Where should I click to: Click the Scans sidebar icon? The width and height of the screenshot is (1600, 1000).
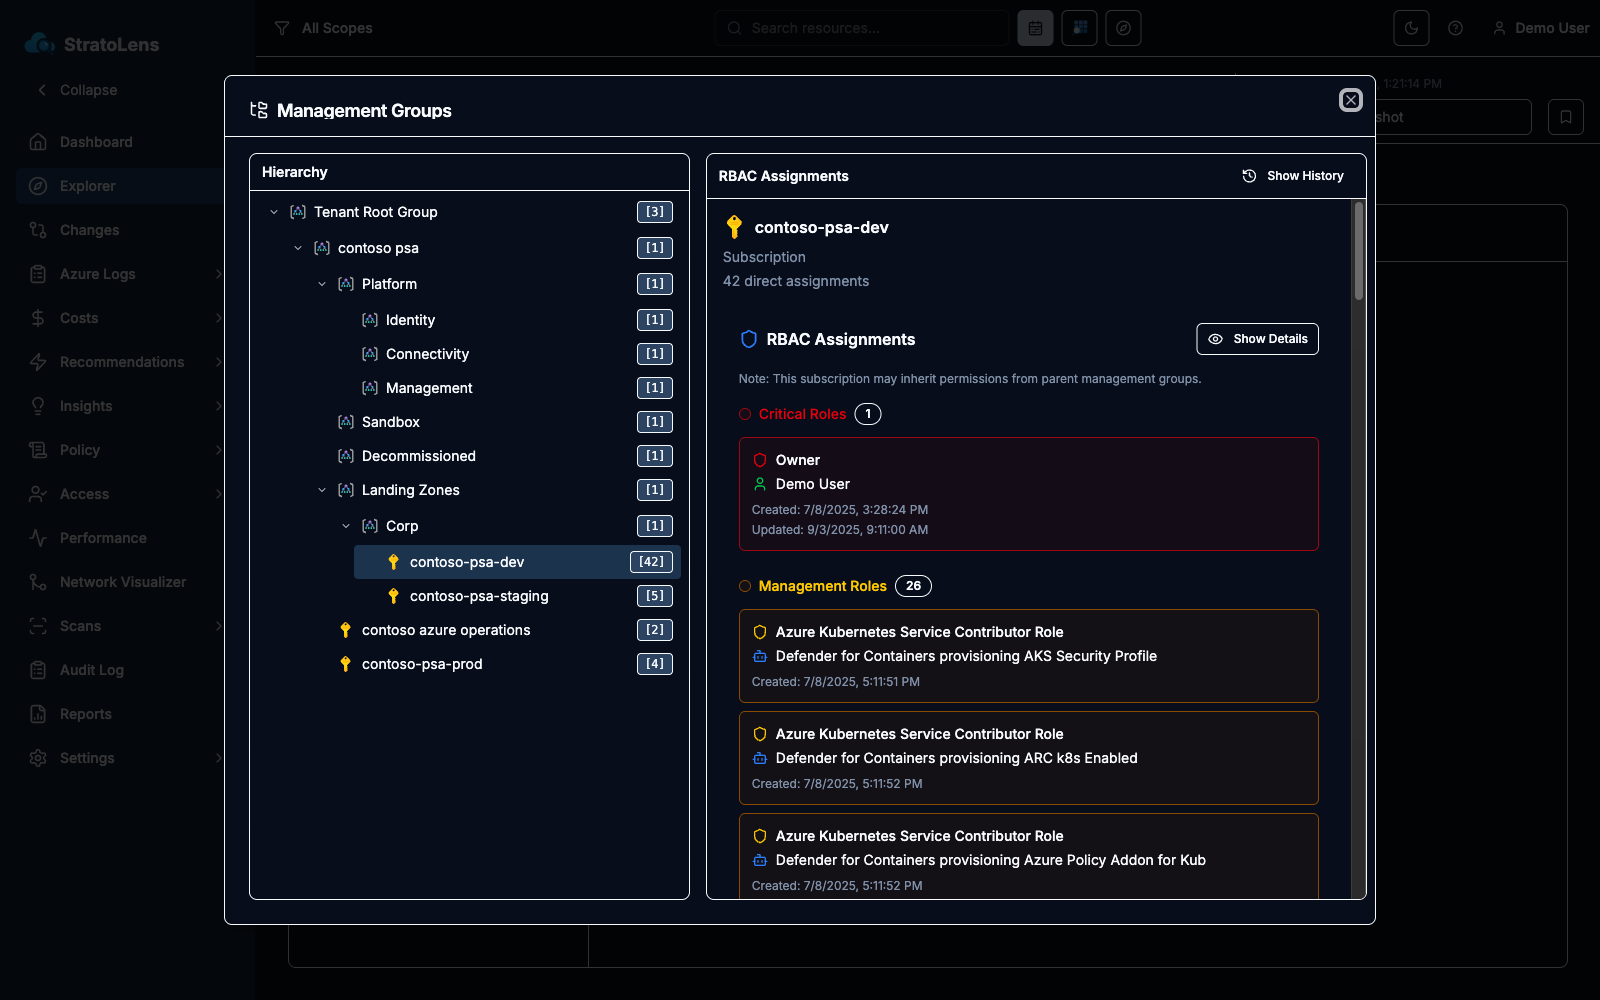point(38,626)
